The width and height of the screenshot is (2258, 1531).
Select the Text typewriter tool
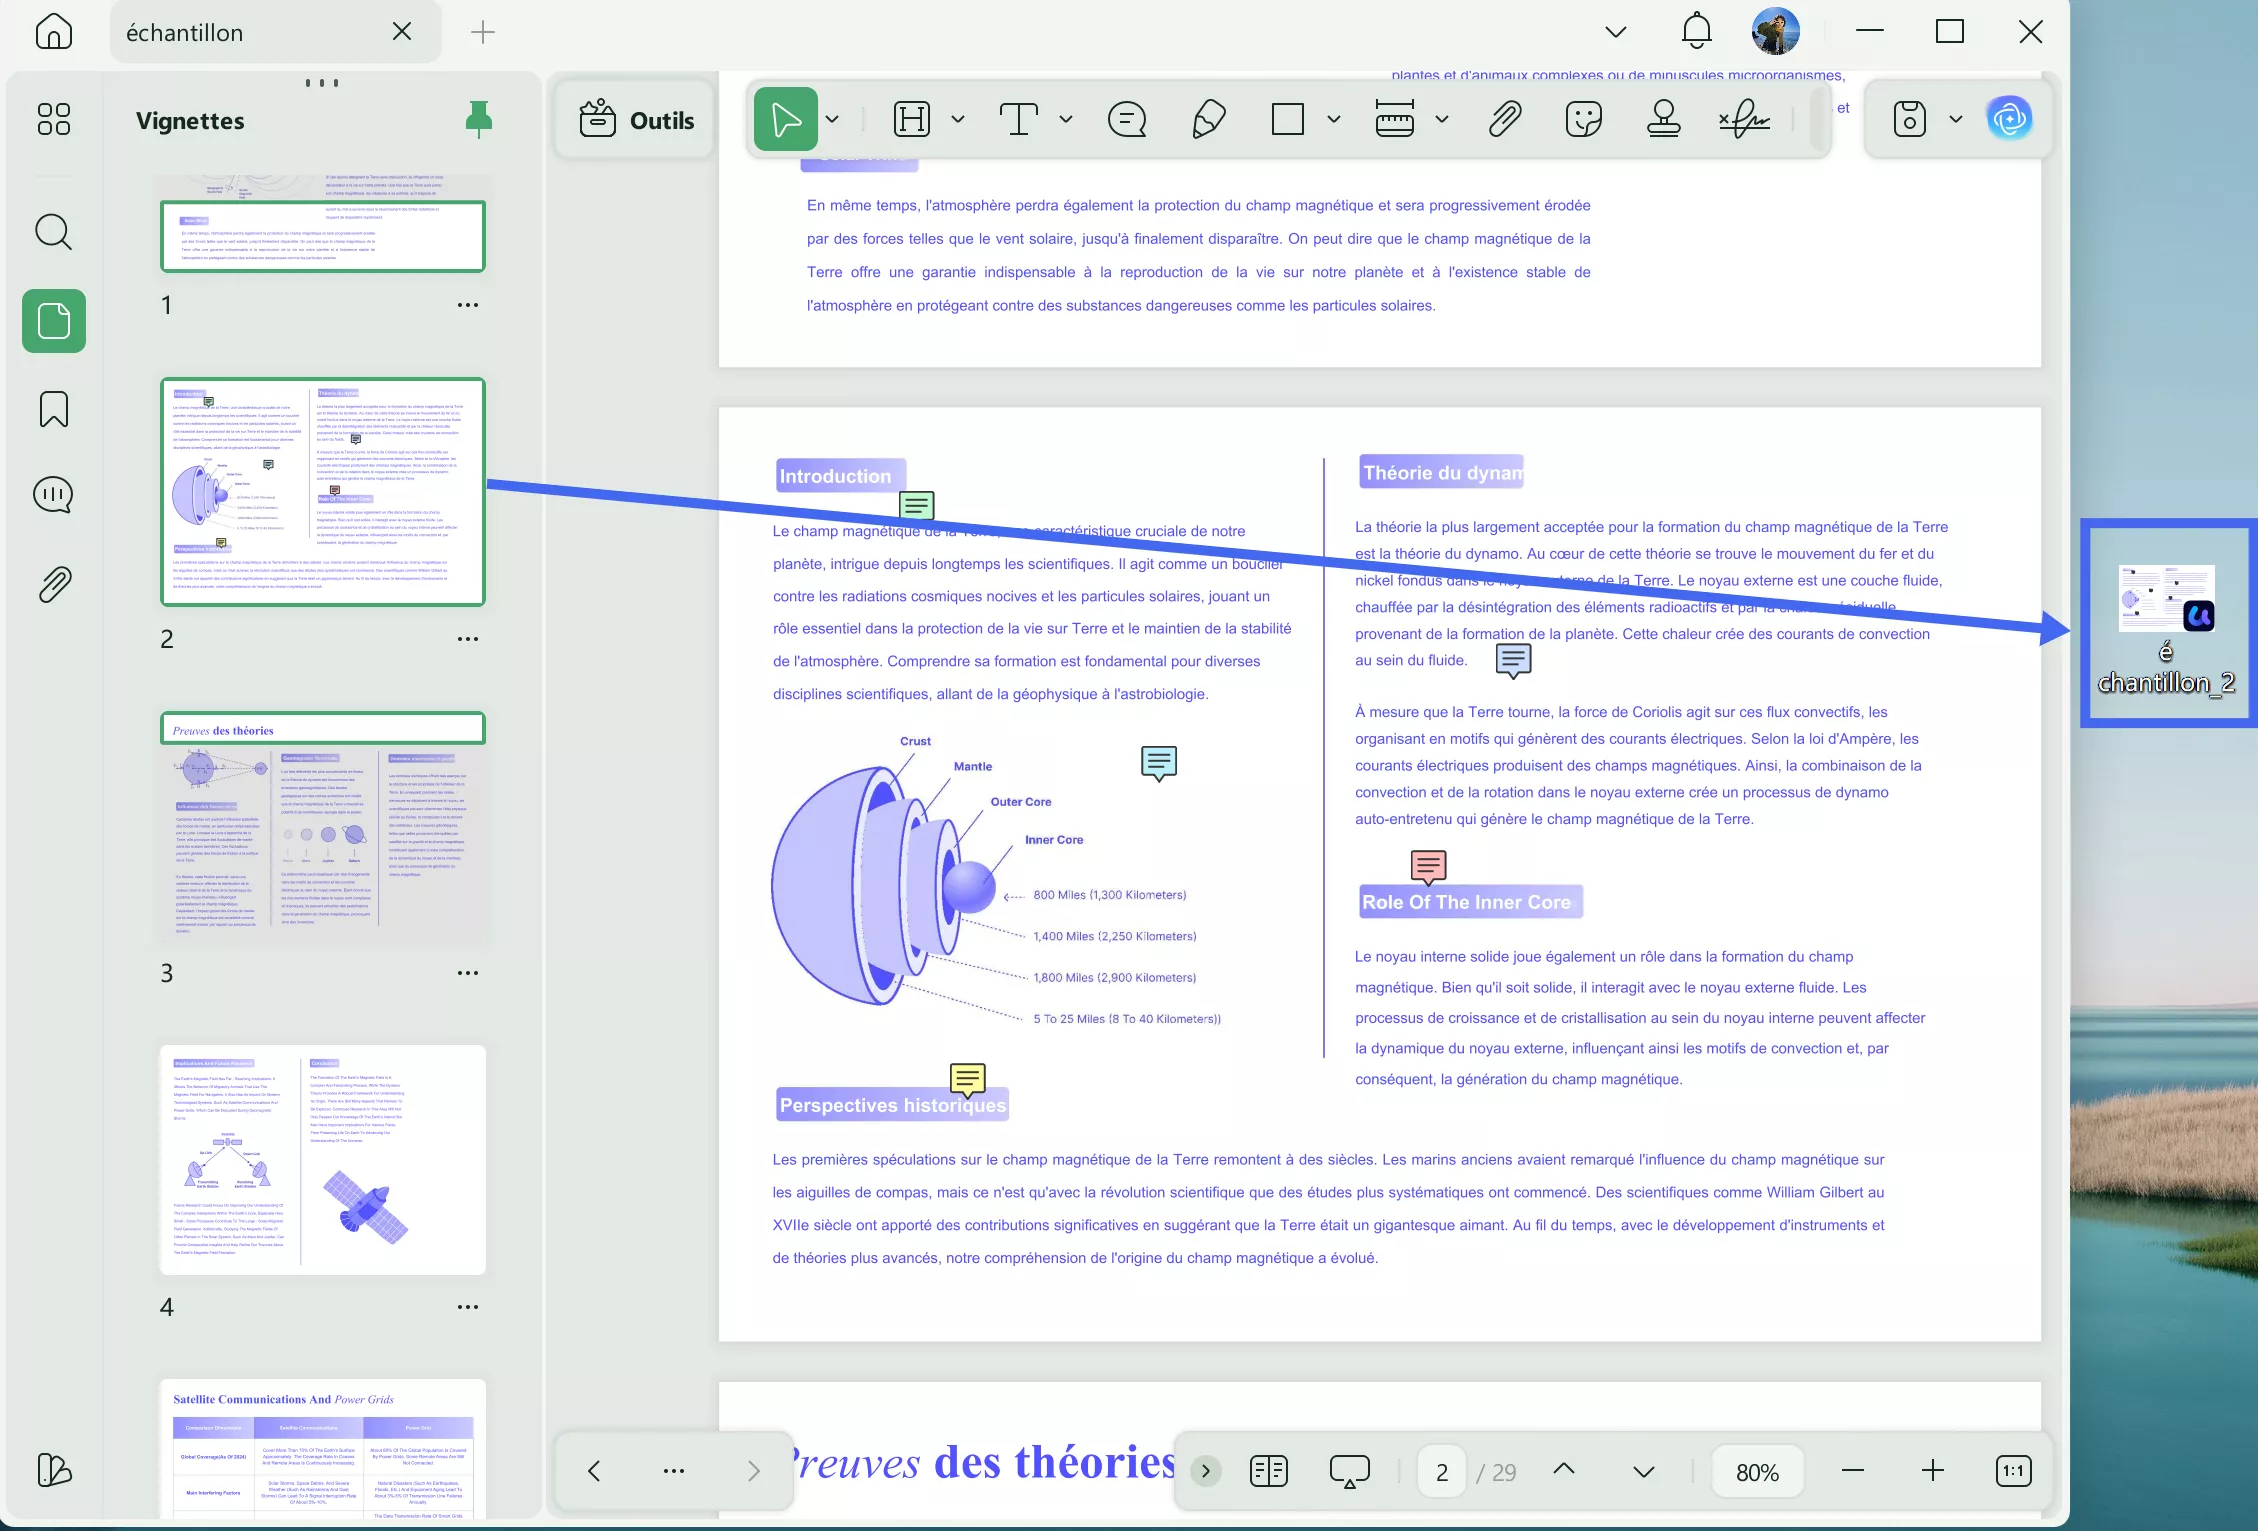click(x=1018, y=119)
